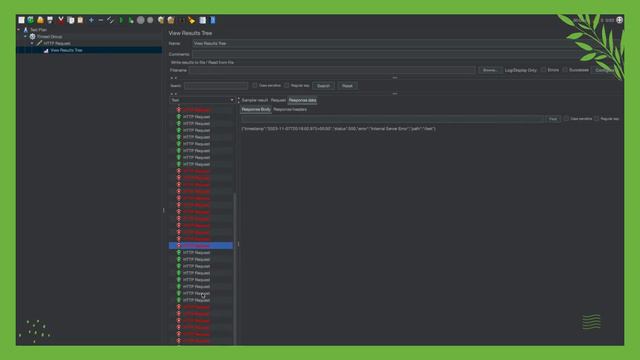Click the Find text field in the response panel
640x360 pixels.
click(392, 119)
